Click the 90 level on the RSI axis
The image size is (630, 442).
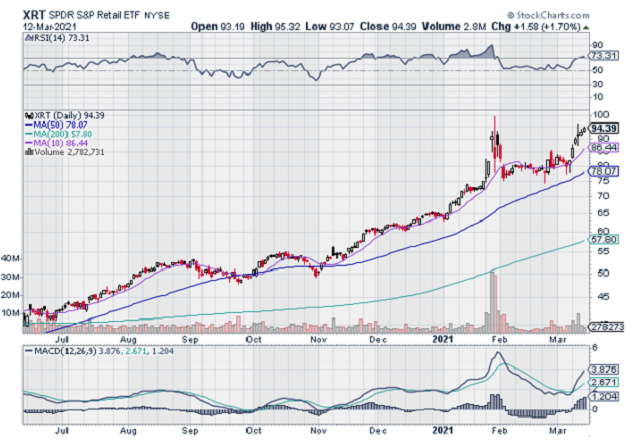point(597,45)
